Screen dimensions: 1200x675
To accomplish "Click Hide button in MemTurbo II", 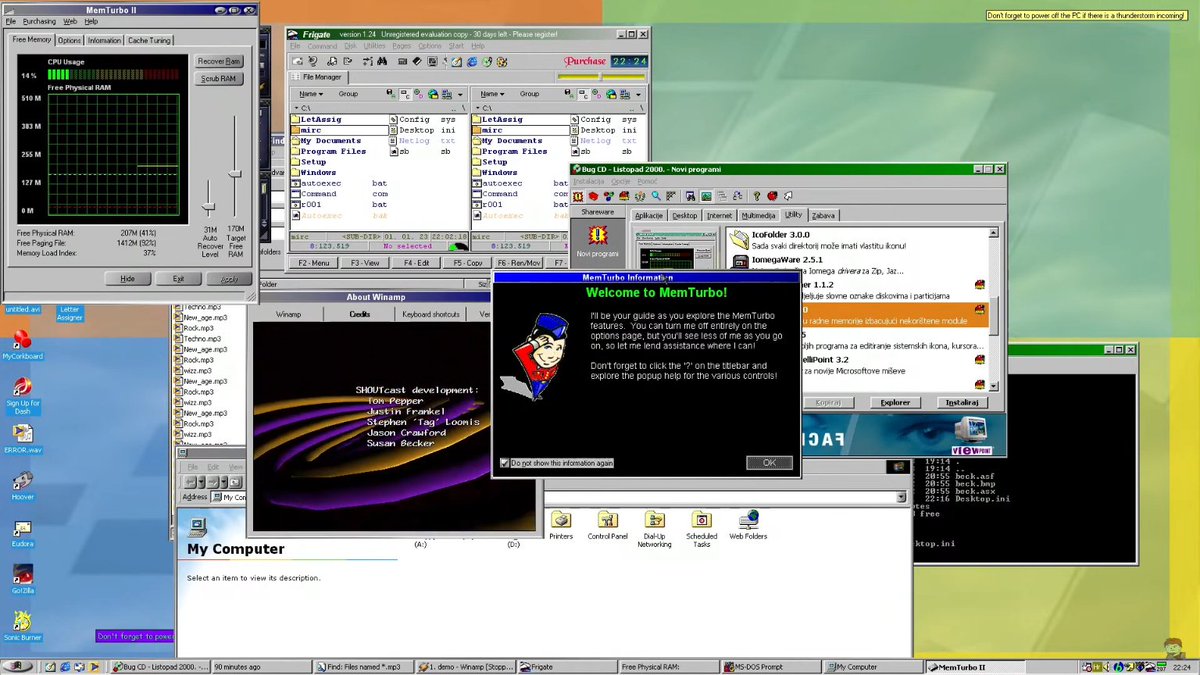I will coord(128,279).
